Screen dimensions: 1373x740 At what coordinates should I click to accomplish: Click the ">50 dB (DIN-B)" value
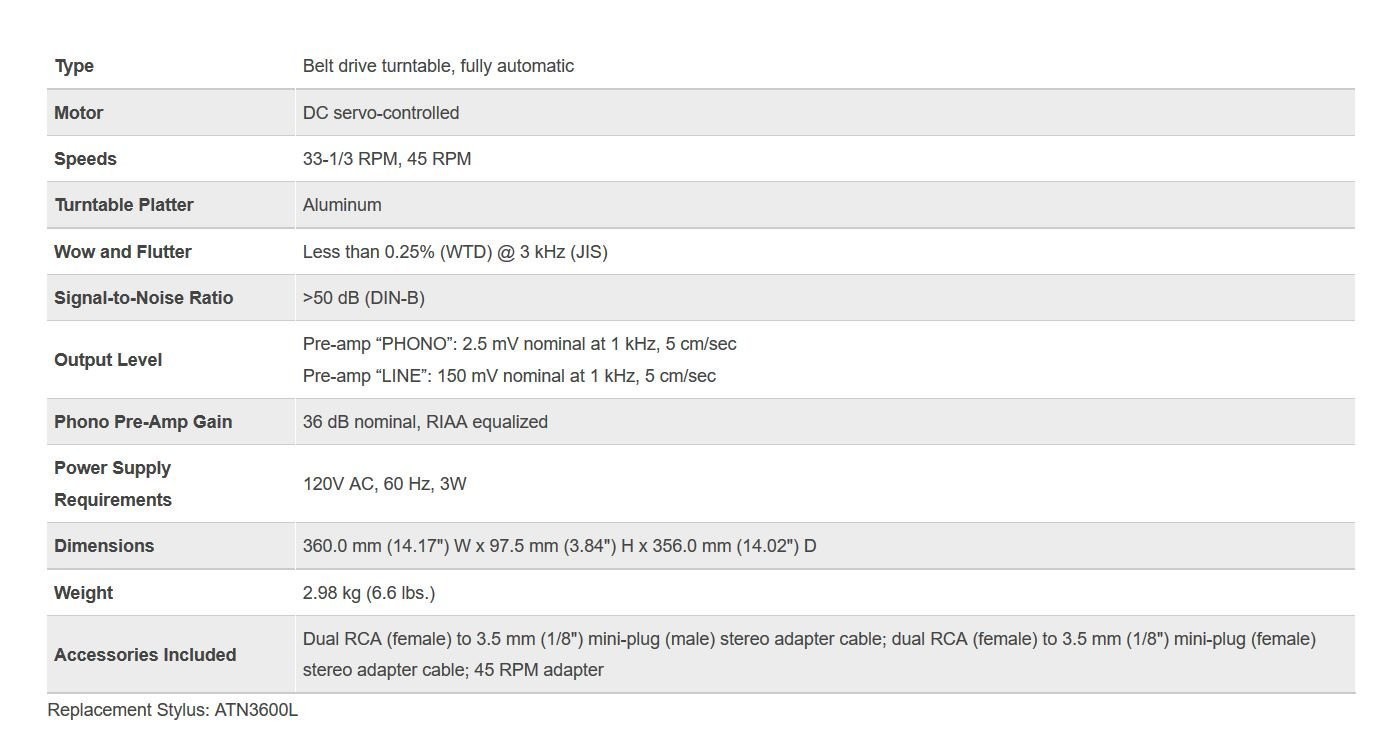pyautogui.click(x=364, y=298)
